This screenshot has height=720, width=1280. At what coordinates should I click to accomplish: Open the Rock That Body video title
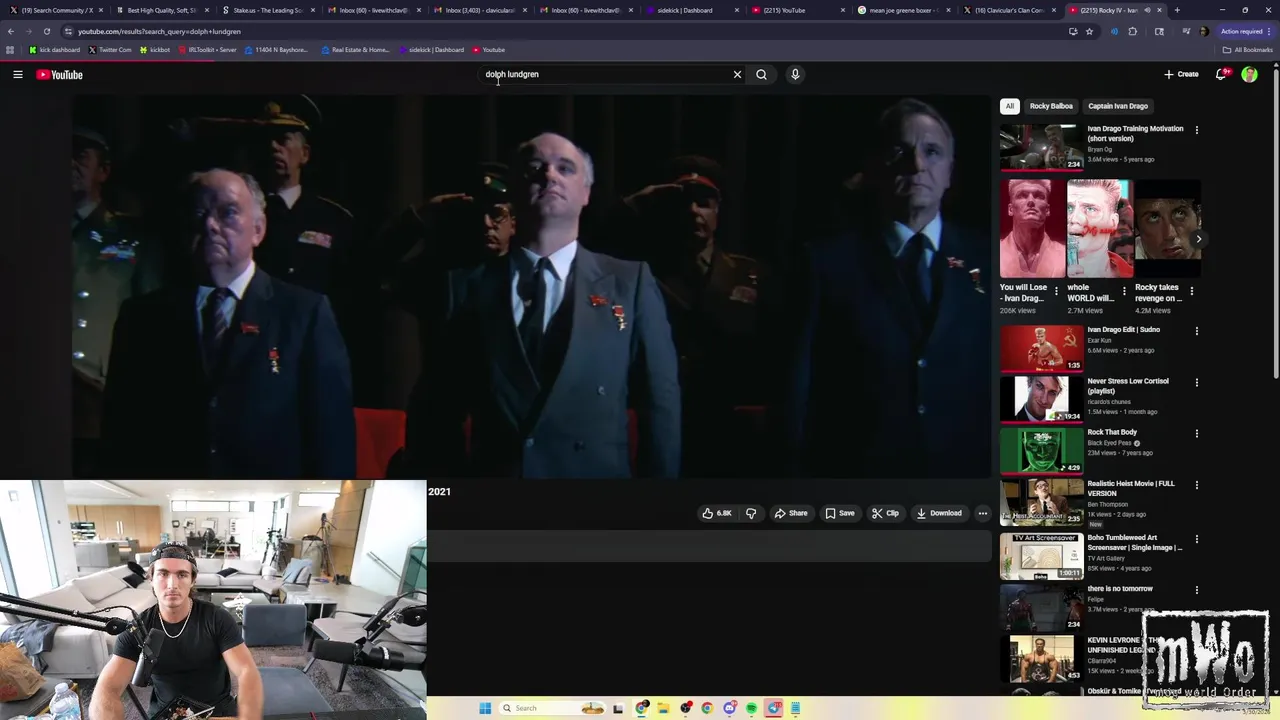pos(1112,432)
